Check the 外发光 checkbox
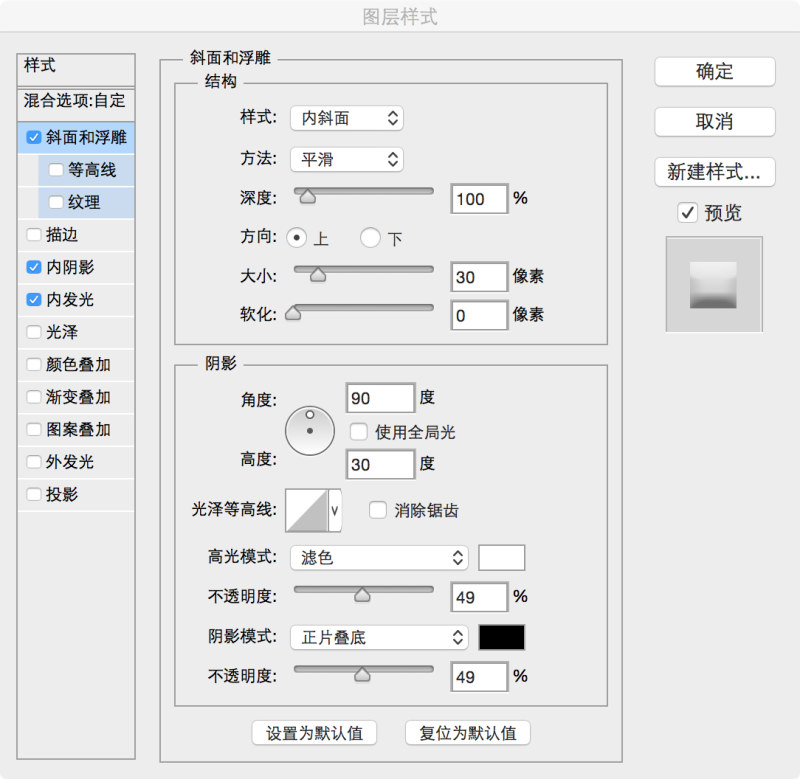The width and height of the screenshot is (800, 779). point(34,462)
